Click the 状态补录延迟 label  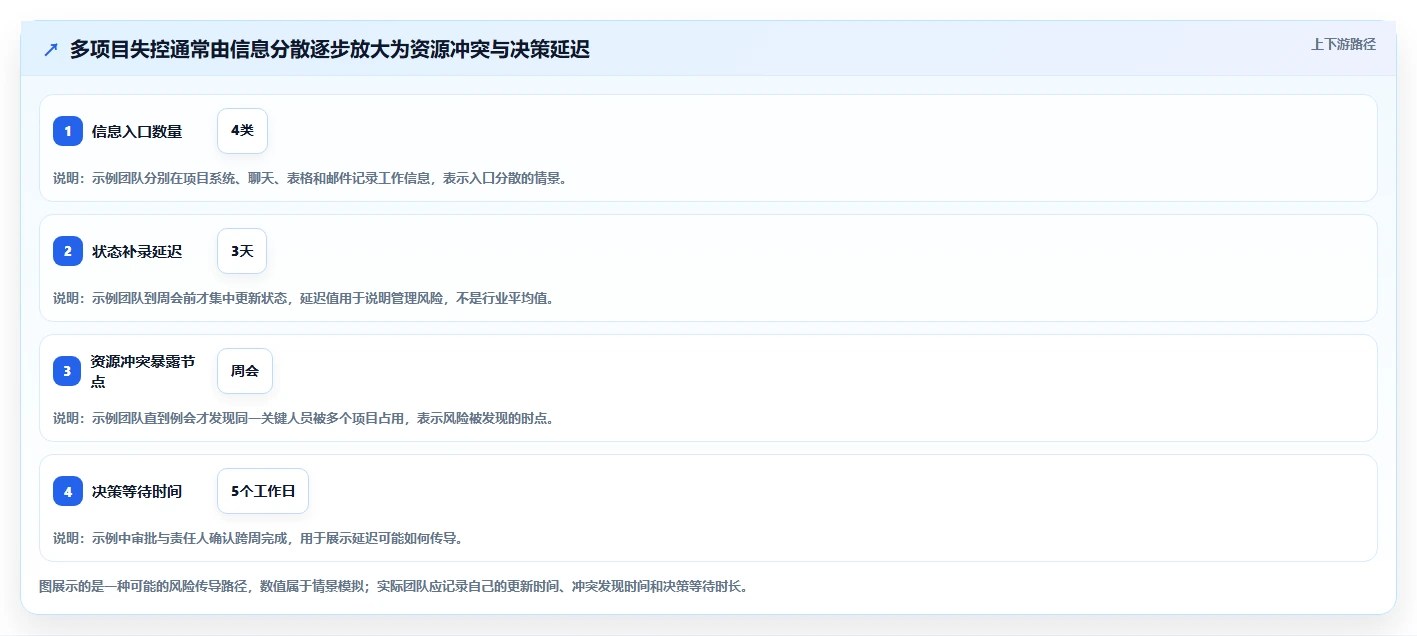[x=137, y=251]
